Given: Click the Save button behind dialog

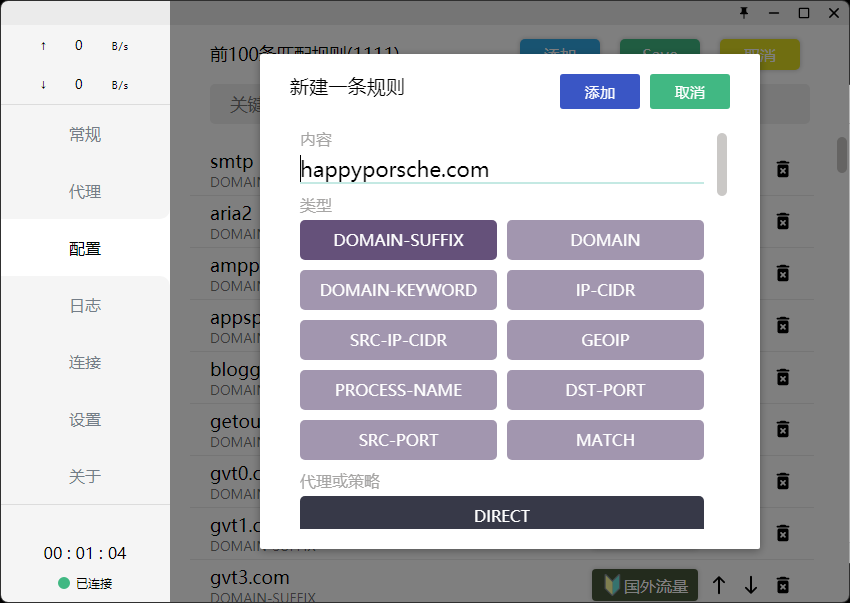Looking at the screenshot, I should tap(660, 47).
